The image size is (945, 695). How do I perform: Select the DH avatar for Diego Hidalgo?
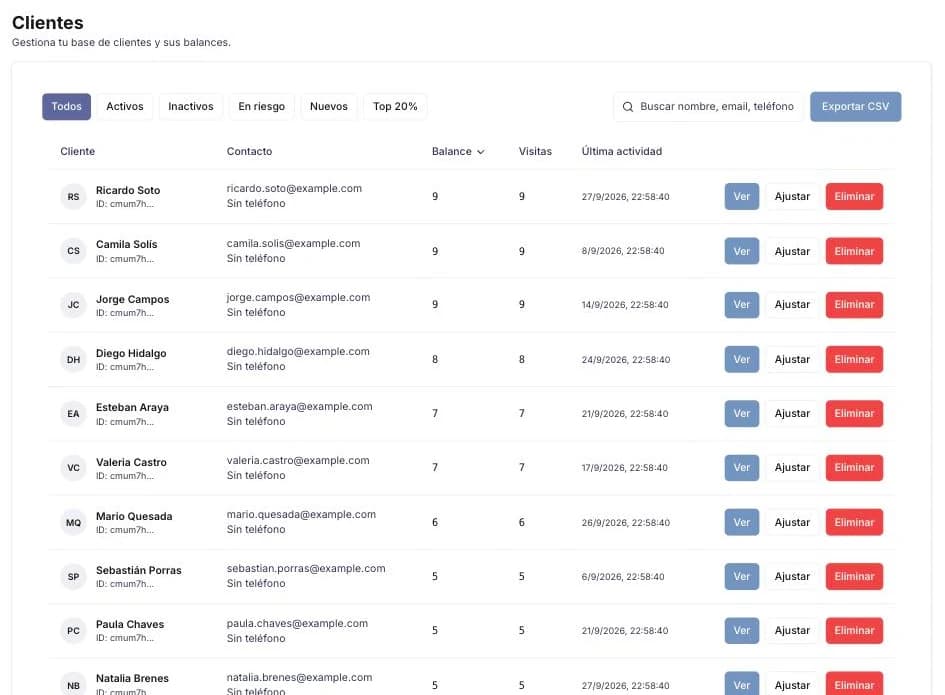73,359
